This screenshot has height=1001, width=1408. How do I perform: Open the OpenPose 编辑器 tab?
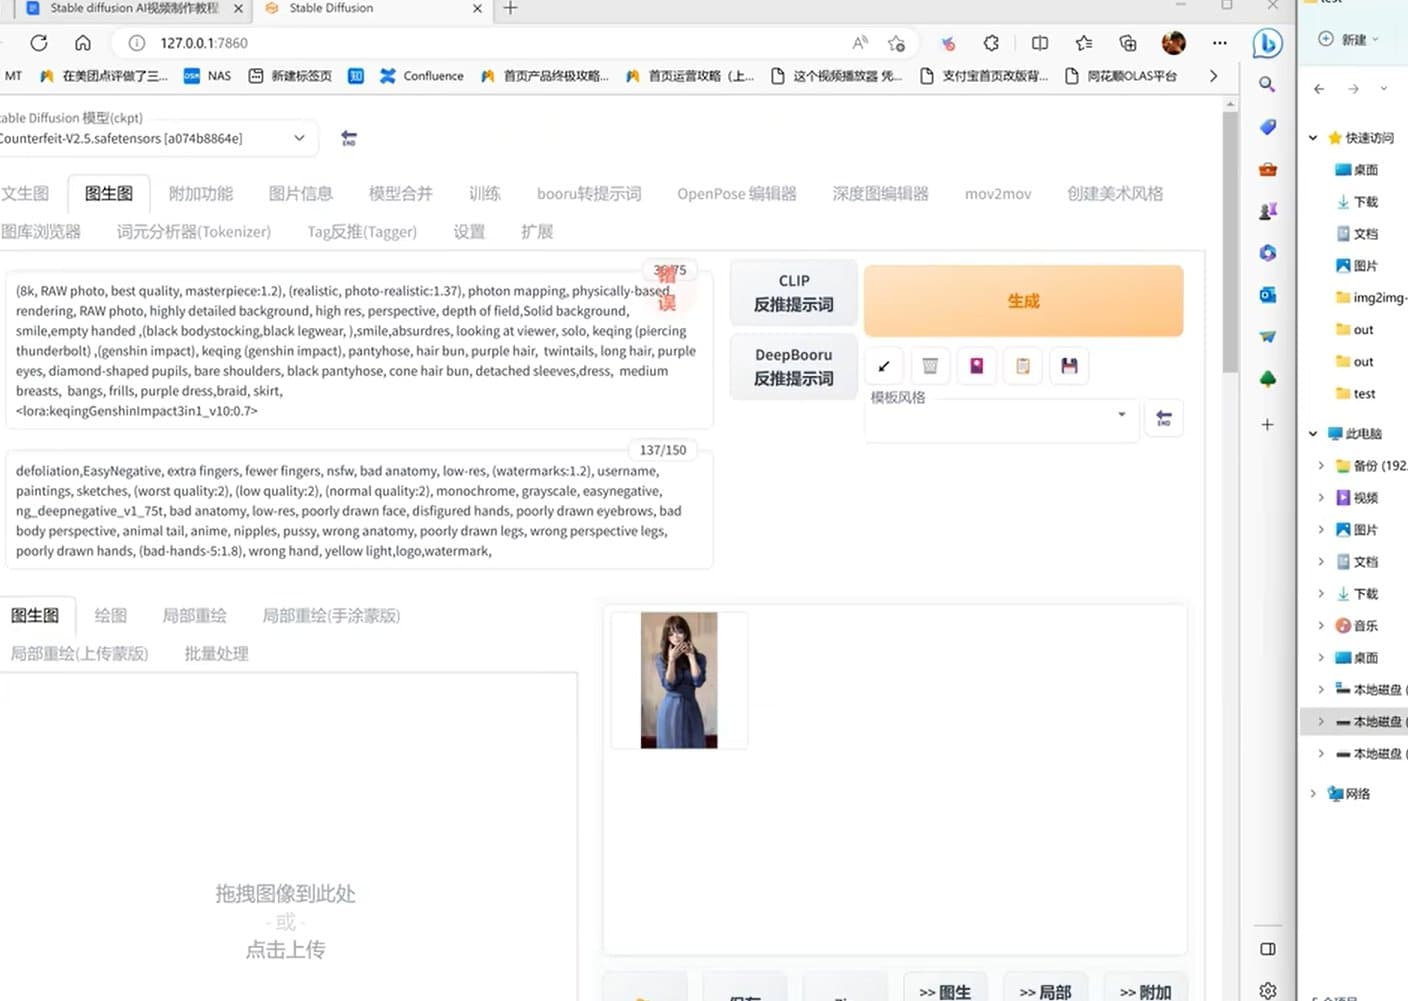(736, 194)
